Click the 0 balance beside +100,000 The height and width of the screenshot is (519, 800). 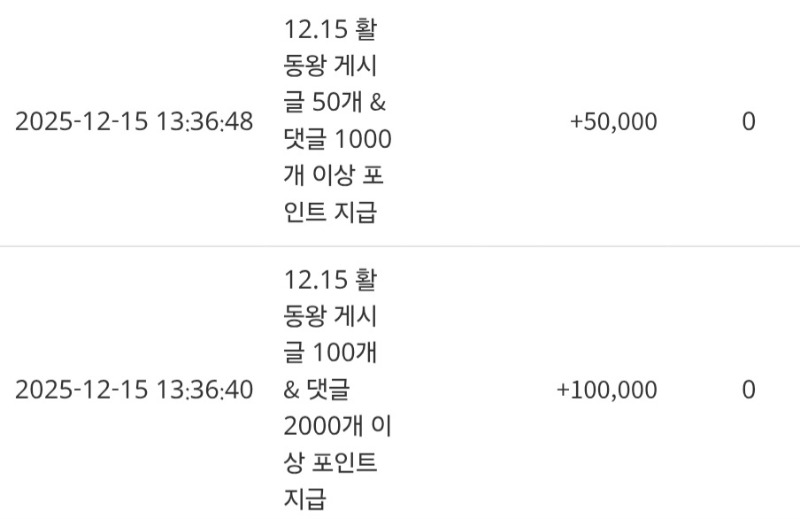coord(748,389)
